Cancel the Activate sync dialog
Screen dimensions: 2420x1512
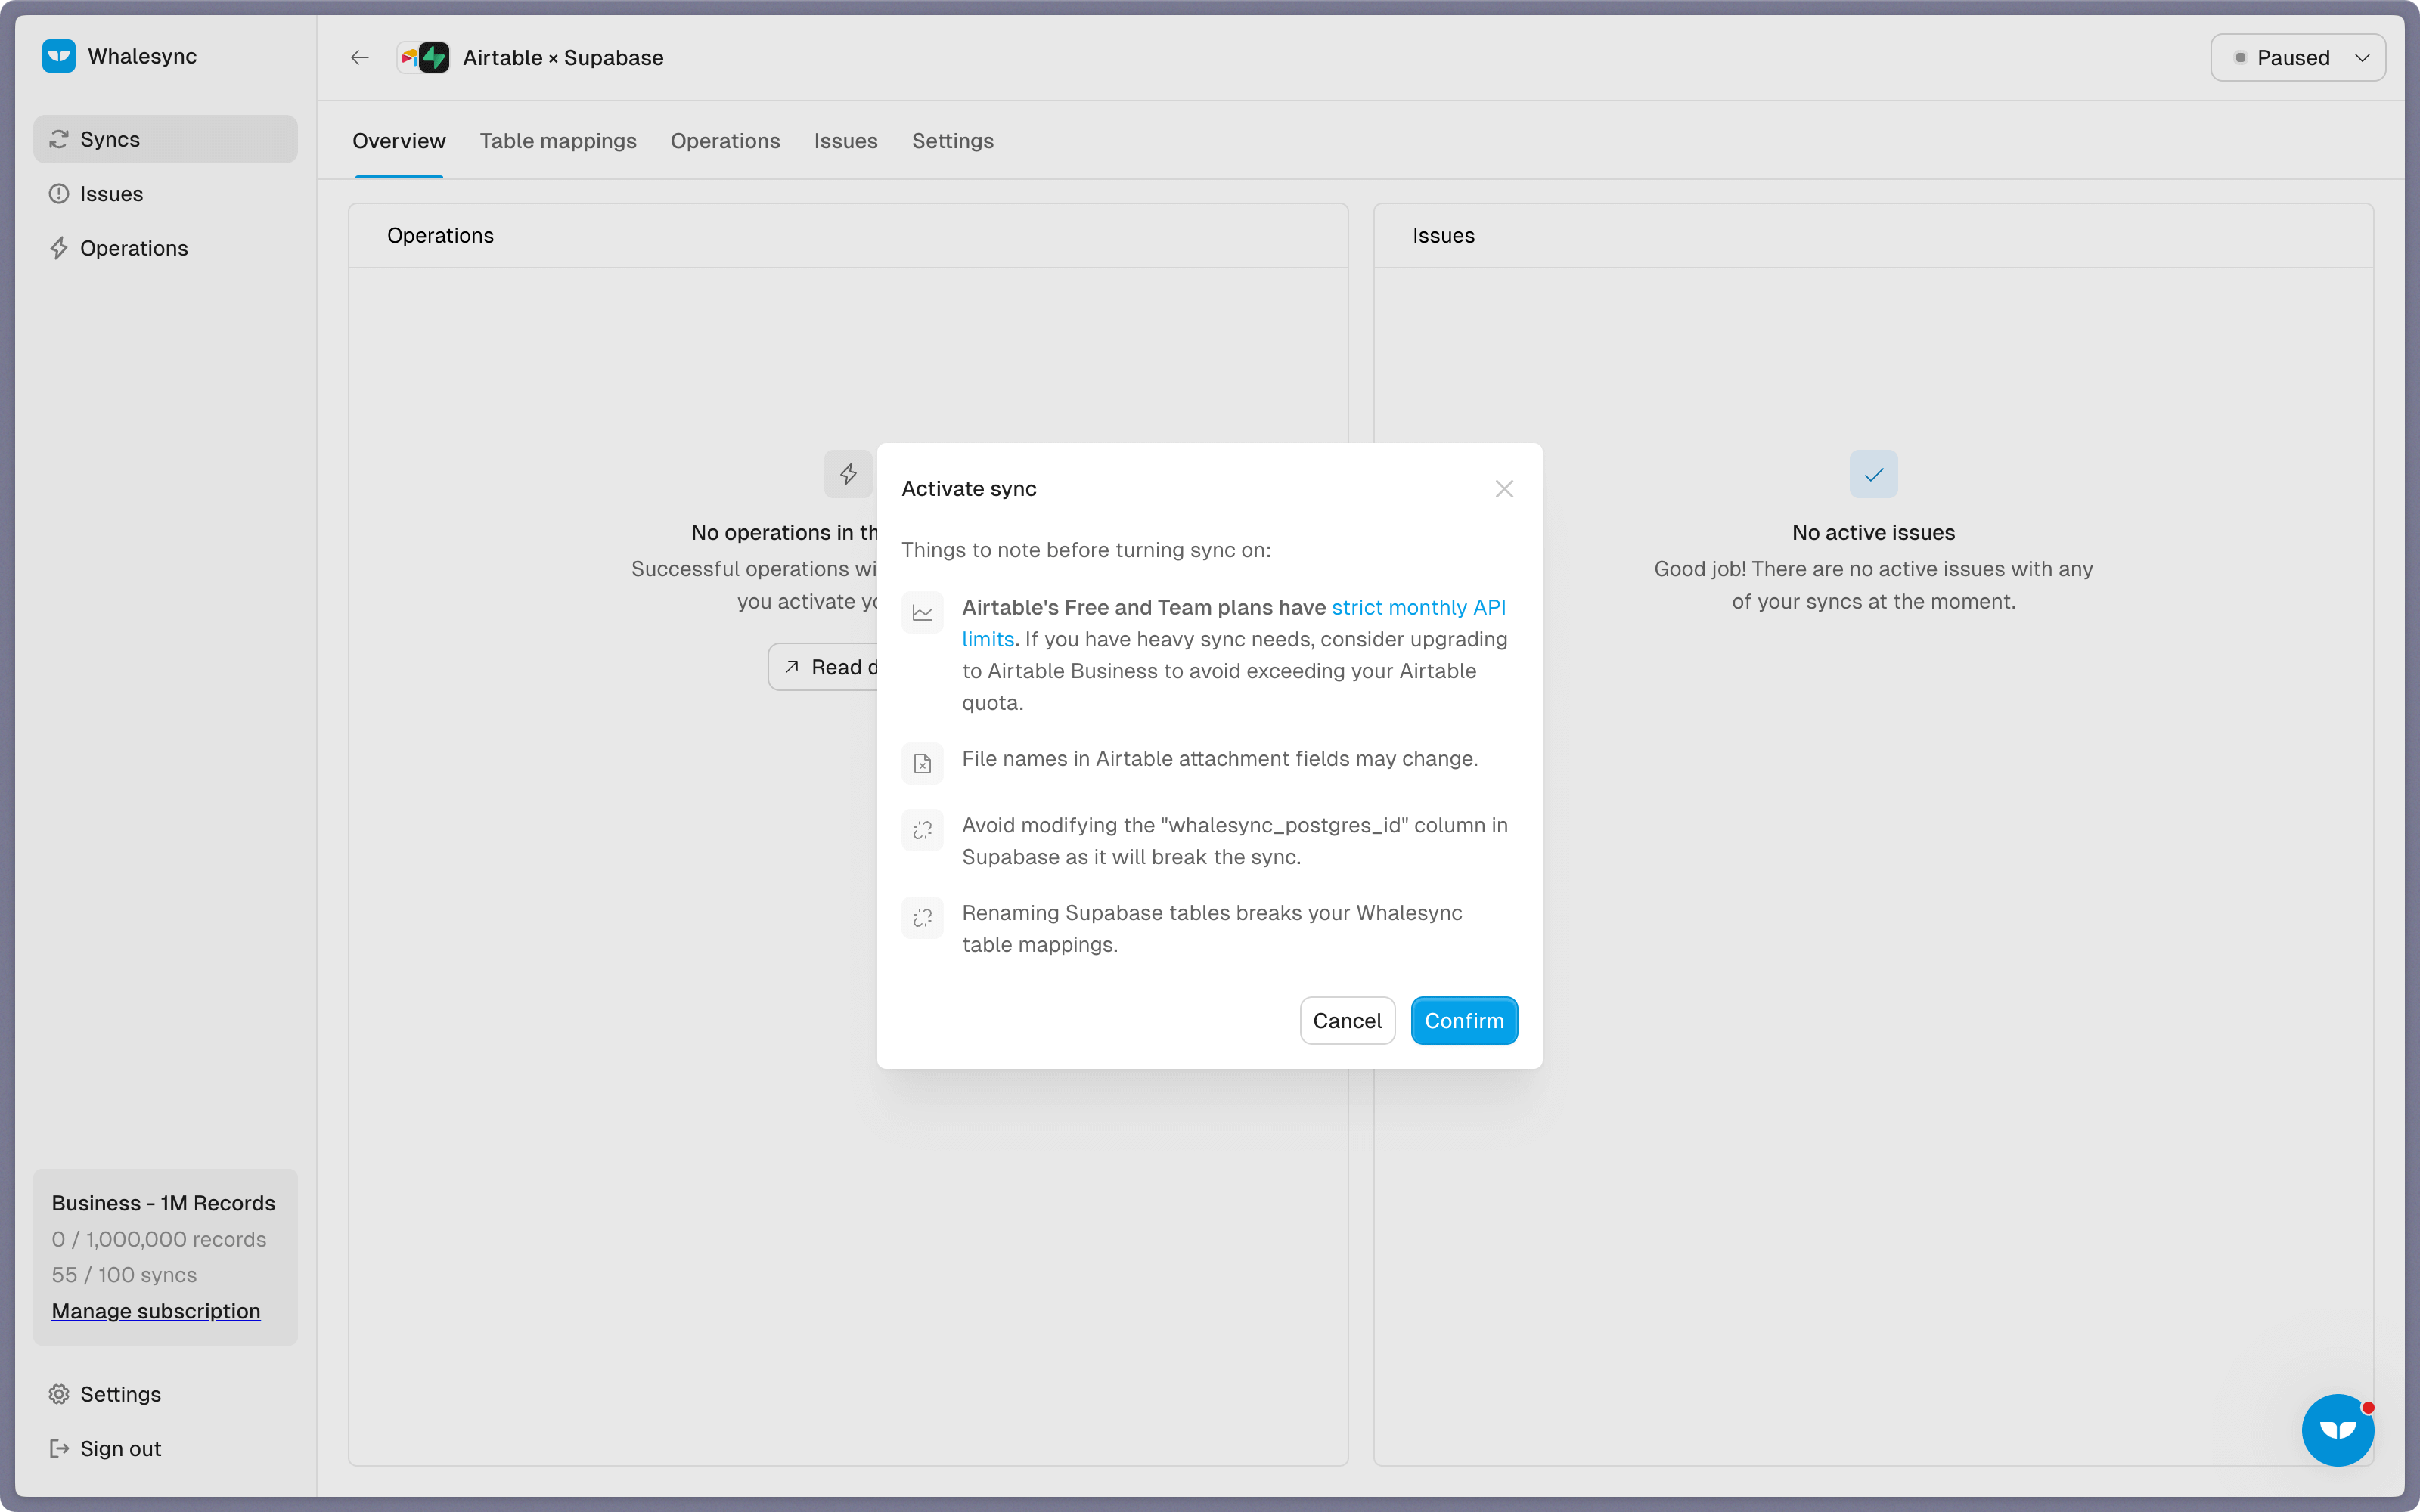[1347, 1020]
